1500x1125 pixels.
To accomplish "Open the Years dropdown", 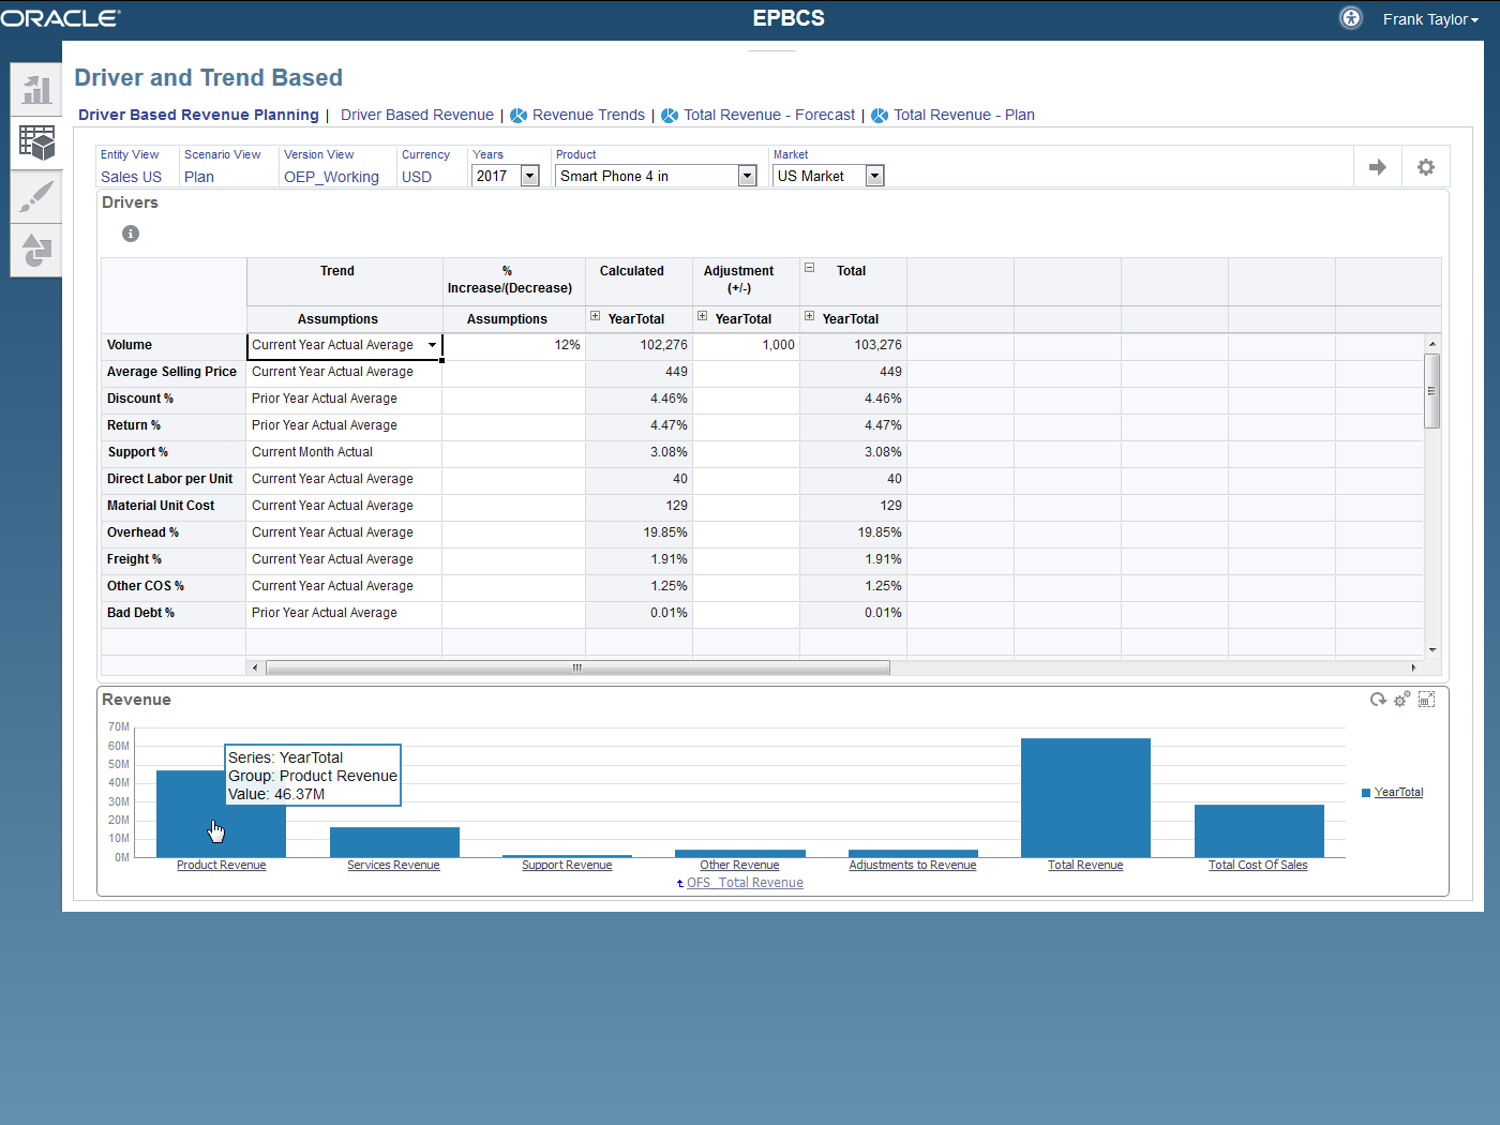I will (x=530, y=176).
